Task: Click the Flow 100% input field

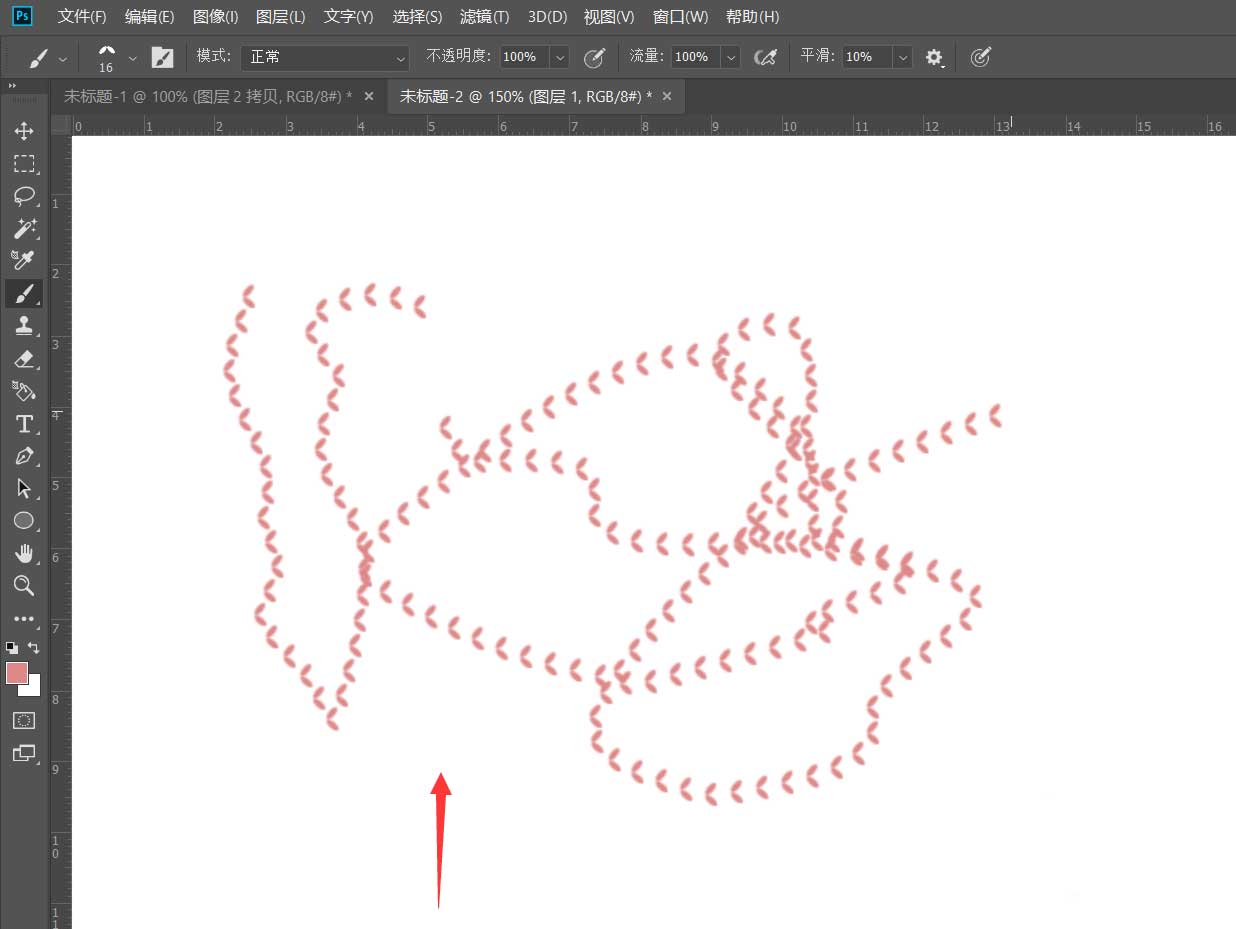Action: point(696,57)
